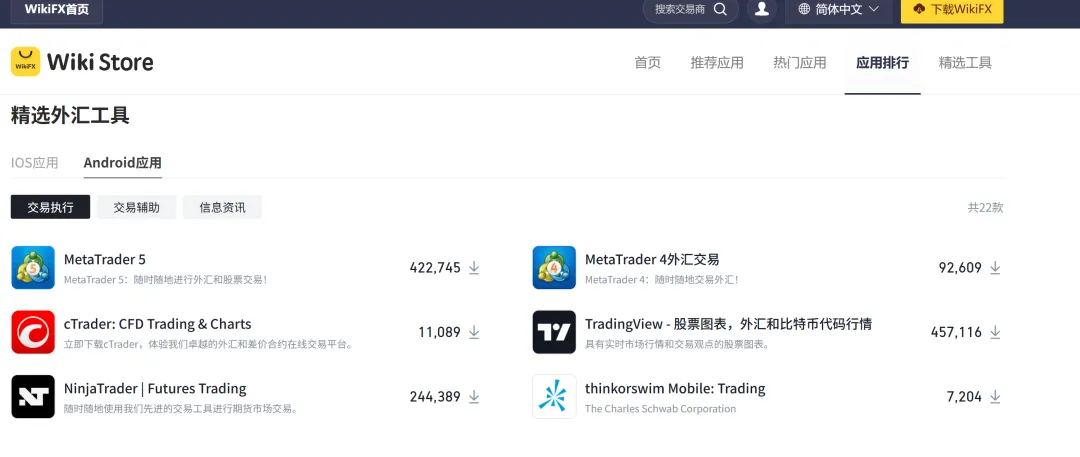Download thinkorswim via arrow icon
The image size is (1080, 457).
tap(995, 396)
